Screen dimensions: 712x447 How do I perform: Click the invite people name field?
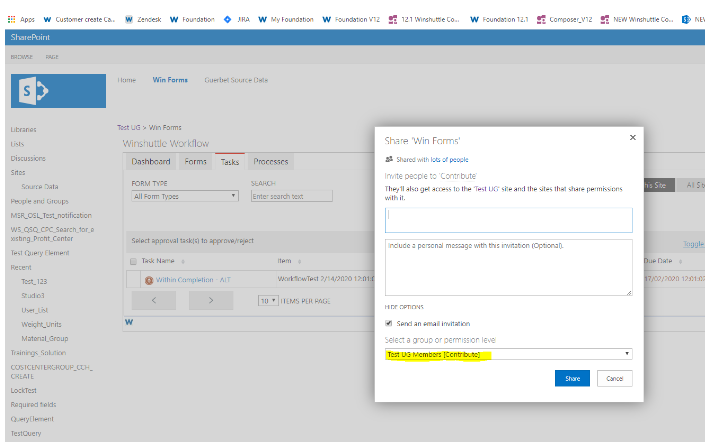508,220
